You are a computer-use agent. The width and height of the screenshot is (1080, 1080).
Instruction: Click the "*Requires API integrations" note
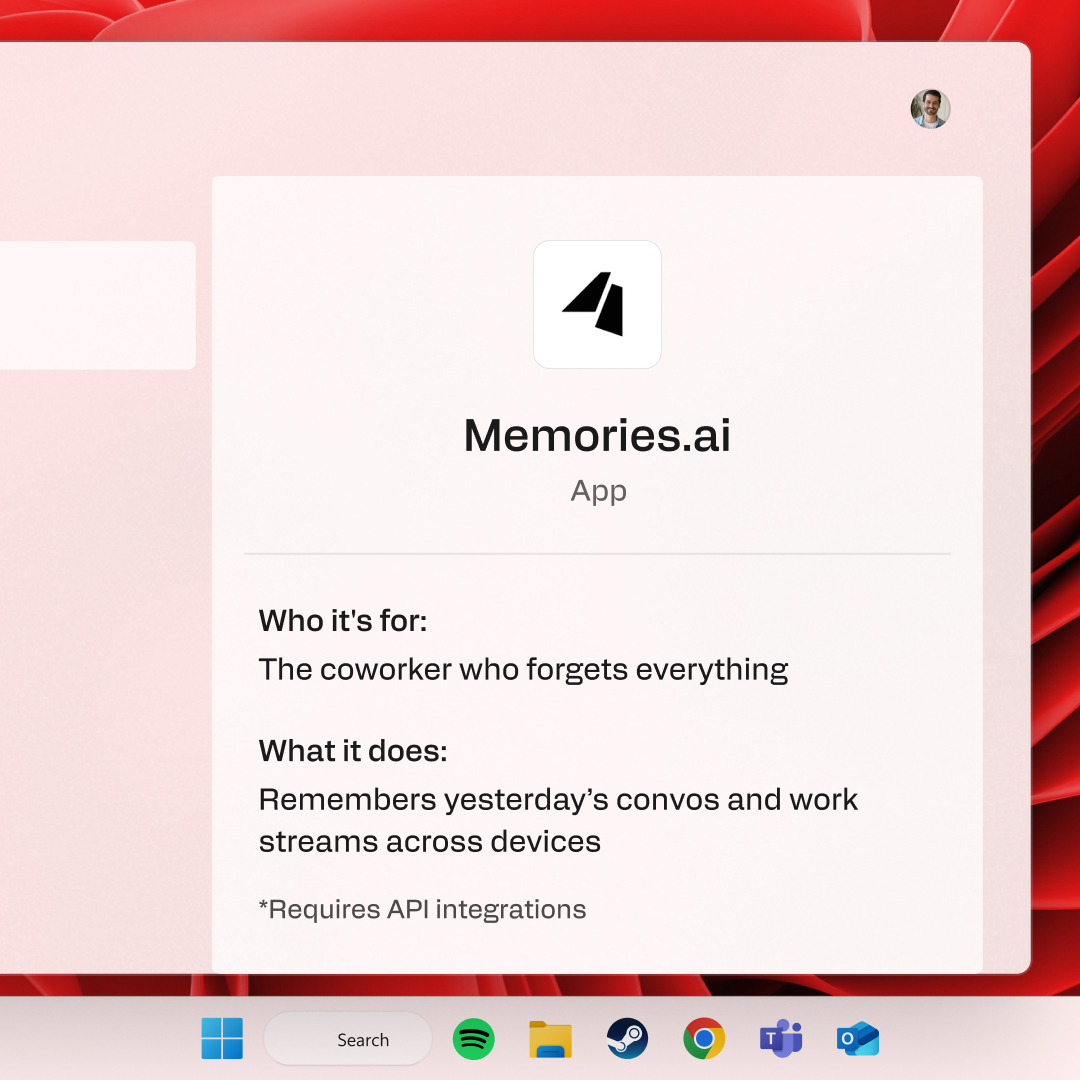point(422,909)
